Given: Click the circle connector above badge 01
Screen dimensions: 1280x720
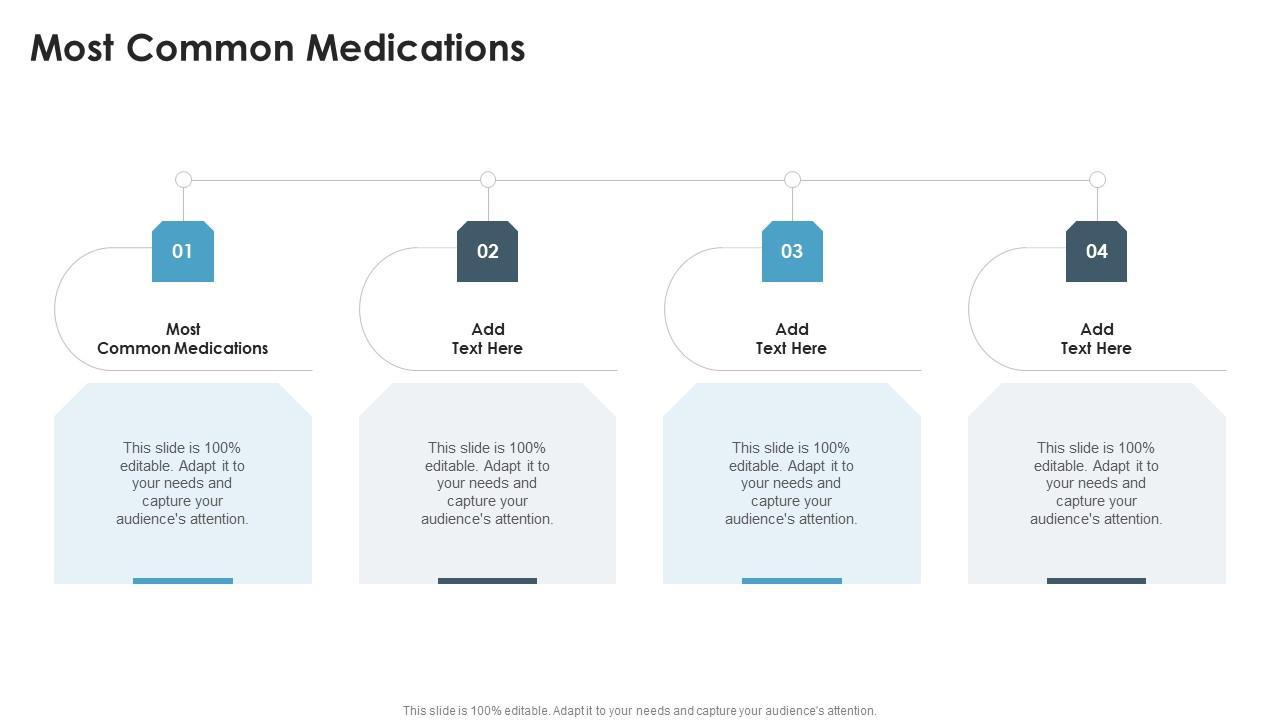Looking at the screenshot, I should [183, 180].
